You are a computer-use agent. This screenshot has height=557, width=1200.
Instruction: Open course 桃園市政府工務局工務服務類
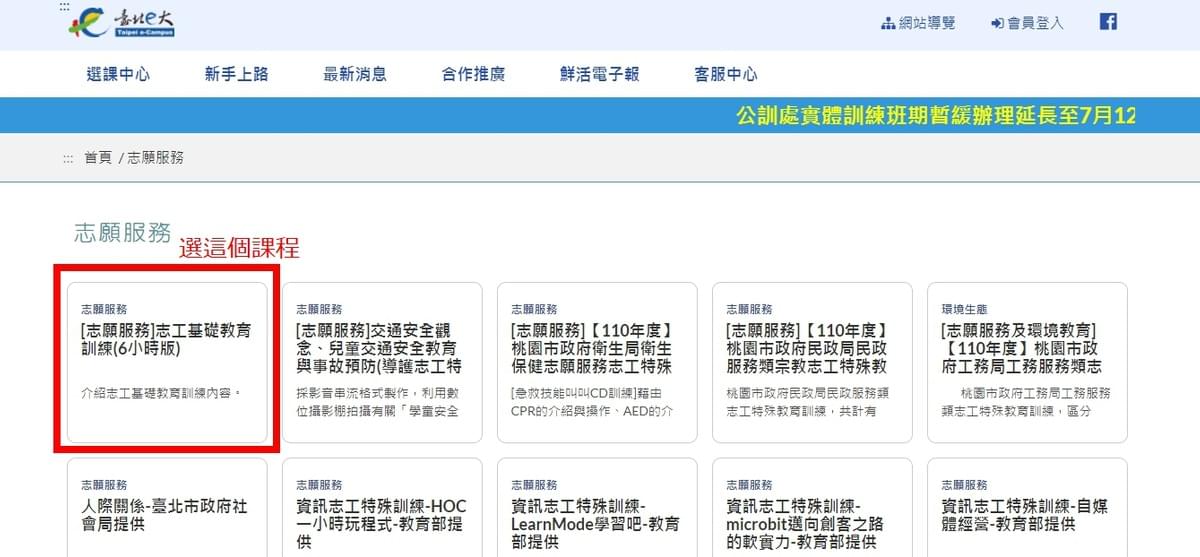click(1022, 348)
